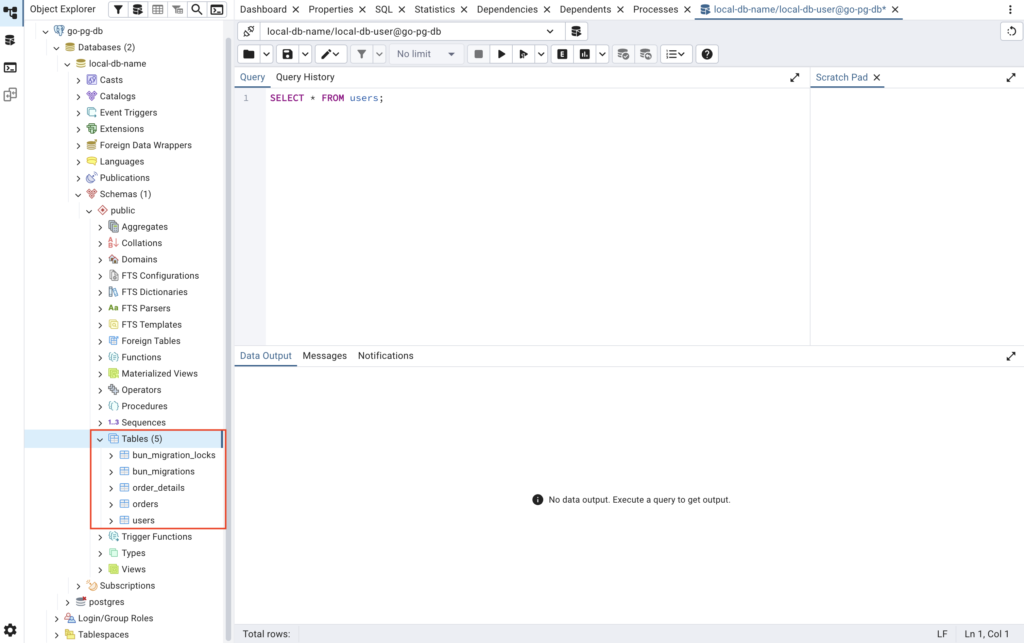The image size is (1024, 643).
Task: Toggle the connection status icon
Action: coord(249,31)
